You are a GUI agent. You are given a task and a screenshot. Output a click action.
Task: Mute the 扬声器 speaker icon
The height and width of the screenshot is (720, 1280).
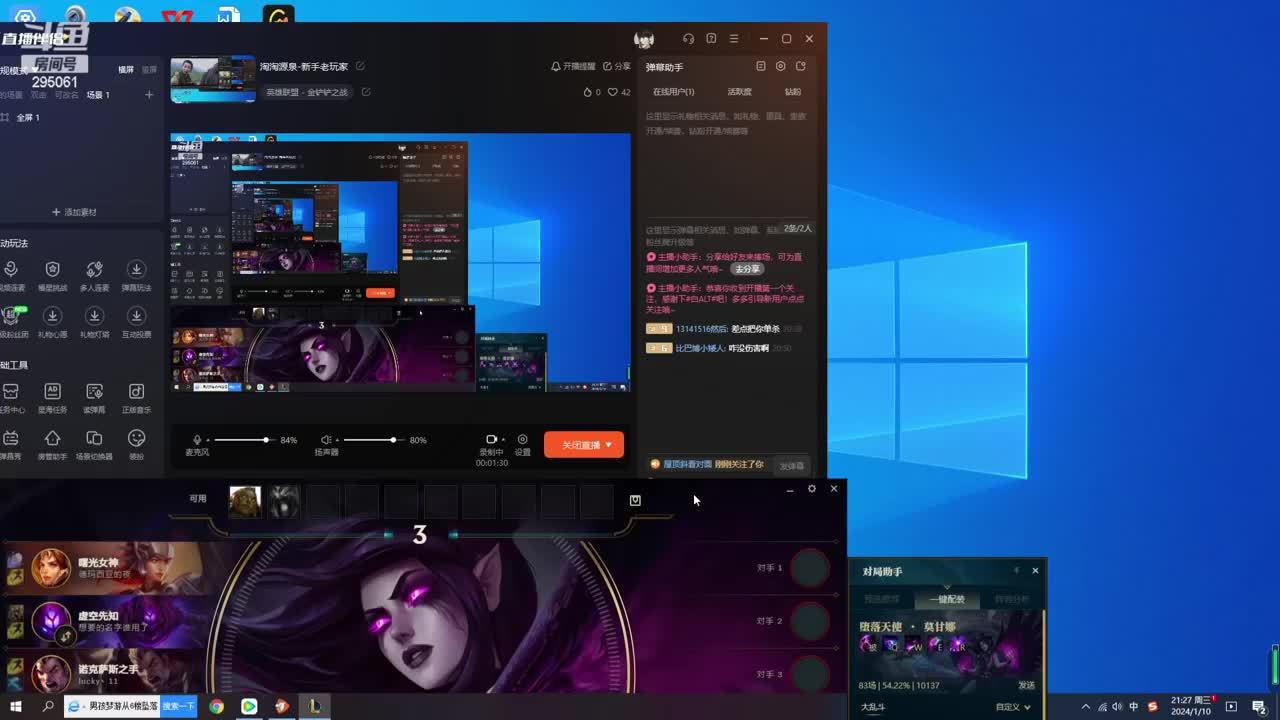[325, 440]
